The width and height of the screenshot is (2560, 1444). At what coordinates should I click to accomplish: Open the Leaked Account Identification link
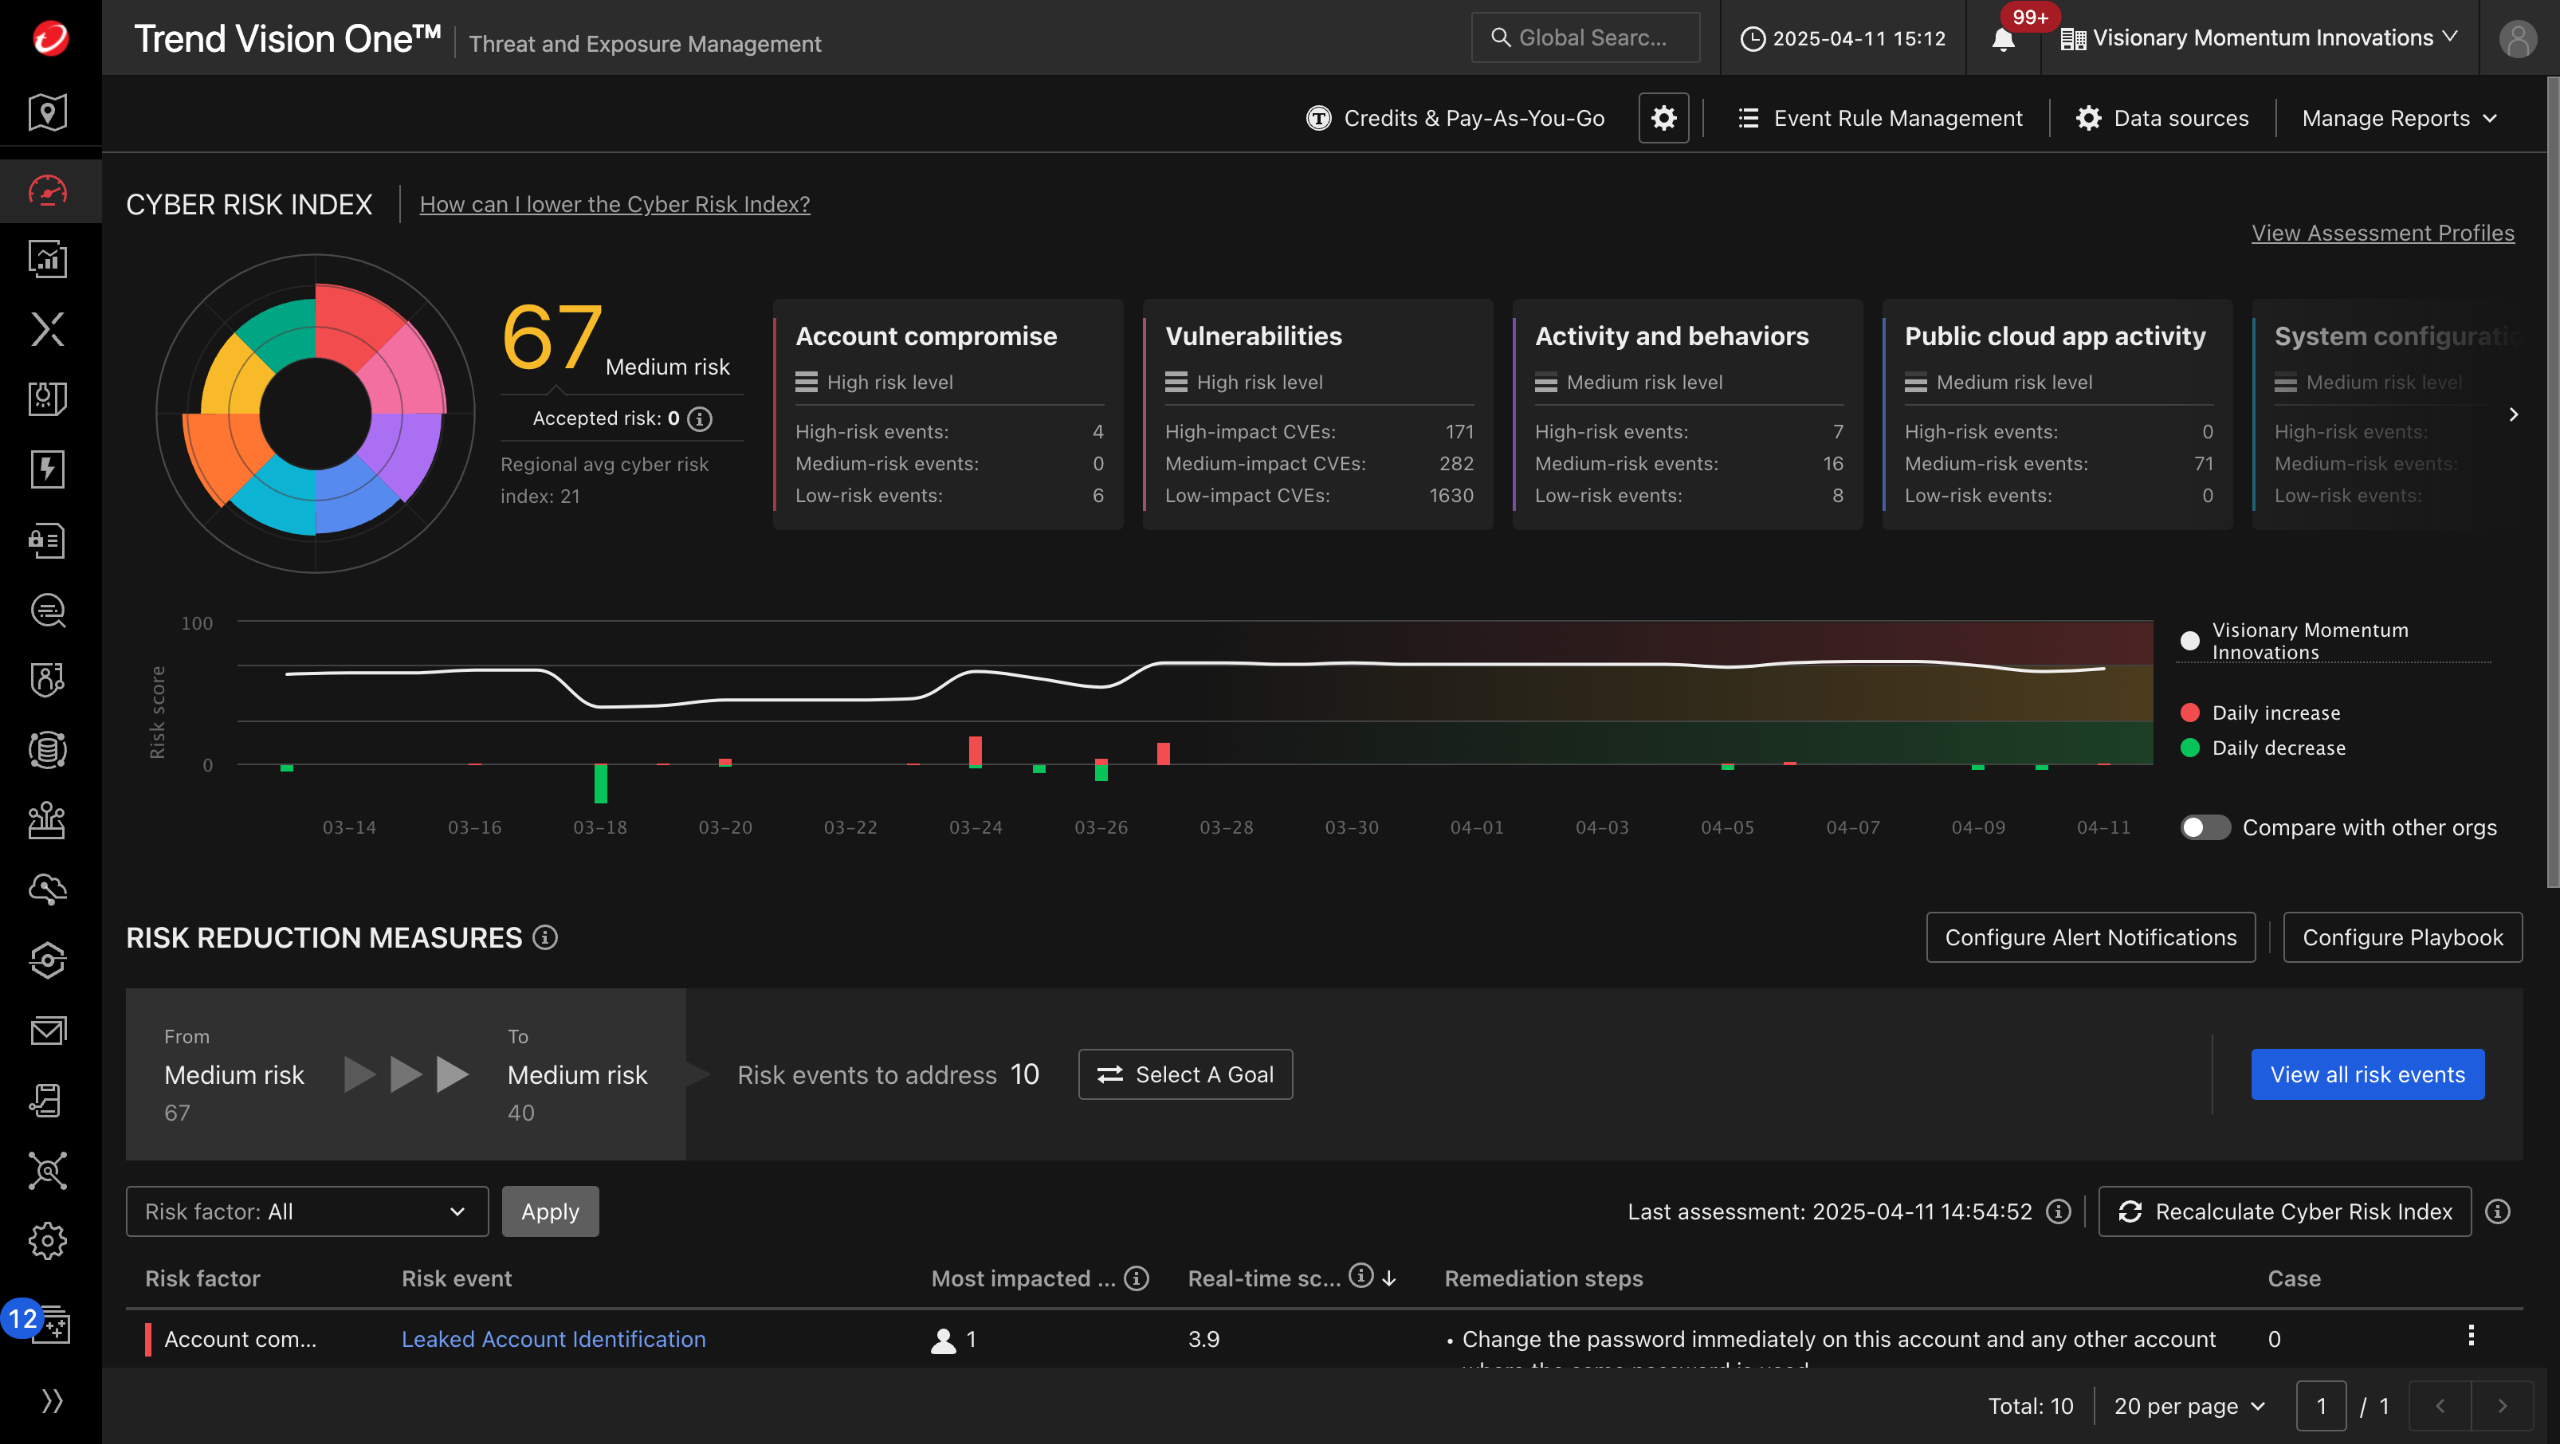553,1339
